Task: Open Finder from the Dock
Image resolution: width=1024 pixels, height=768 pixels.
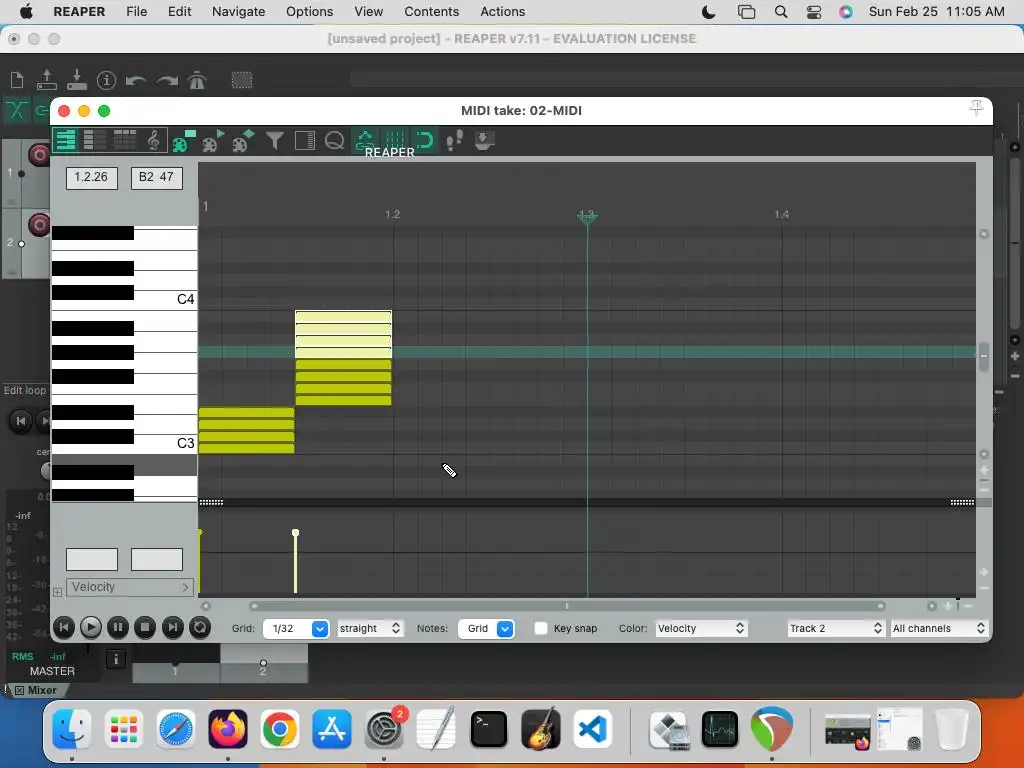Action: click(71, 729)
